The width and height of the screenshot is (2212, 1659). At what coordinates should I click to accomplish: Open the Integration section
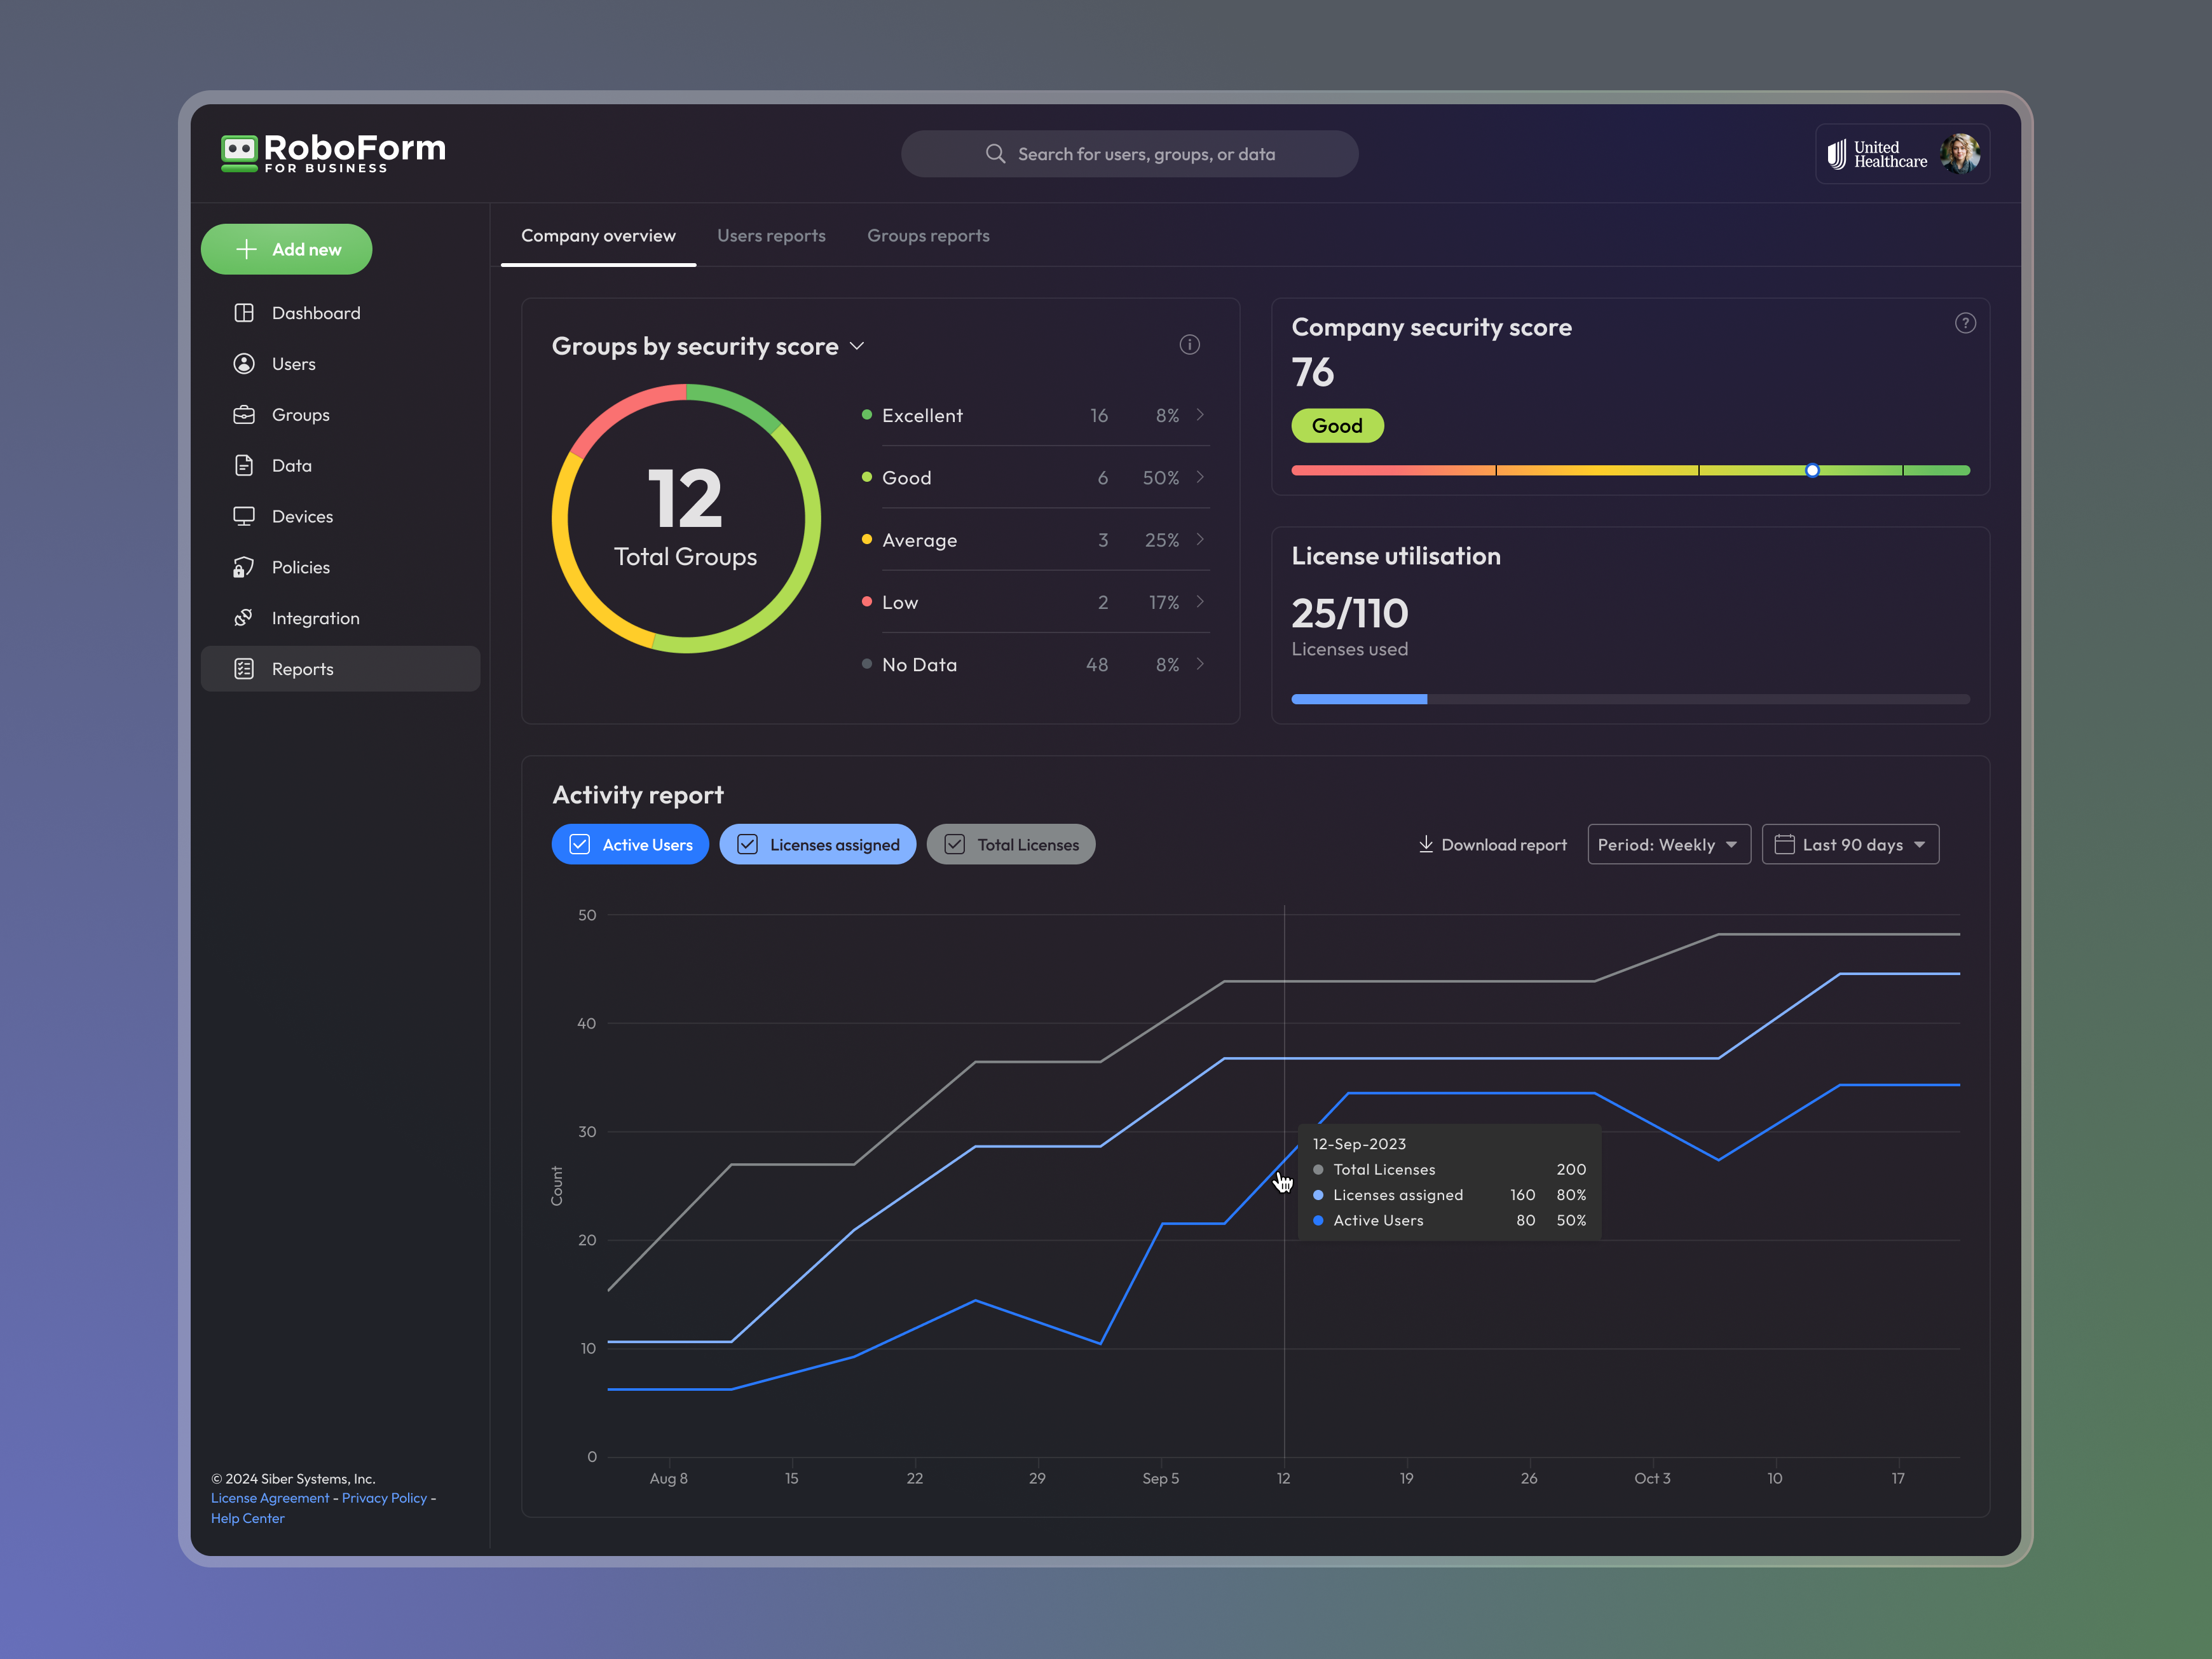pyautogui.click(x=316, y=618)
